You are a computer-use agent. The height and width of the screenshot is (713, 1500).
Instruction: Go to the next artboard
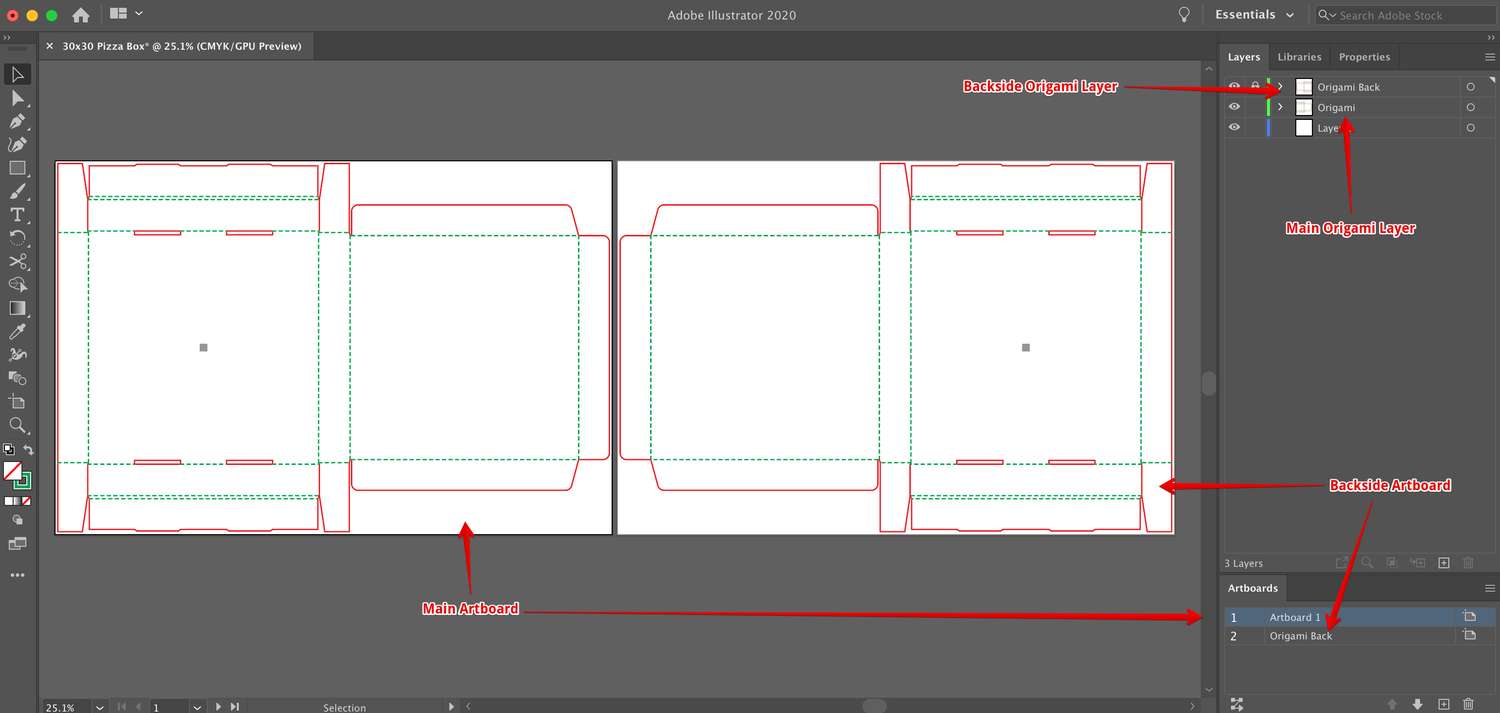point(219,707)
